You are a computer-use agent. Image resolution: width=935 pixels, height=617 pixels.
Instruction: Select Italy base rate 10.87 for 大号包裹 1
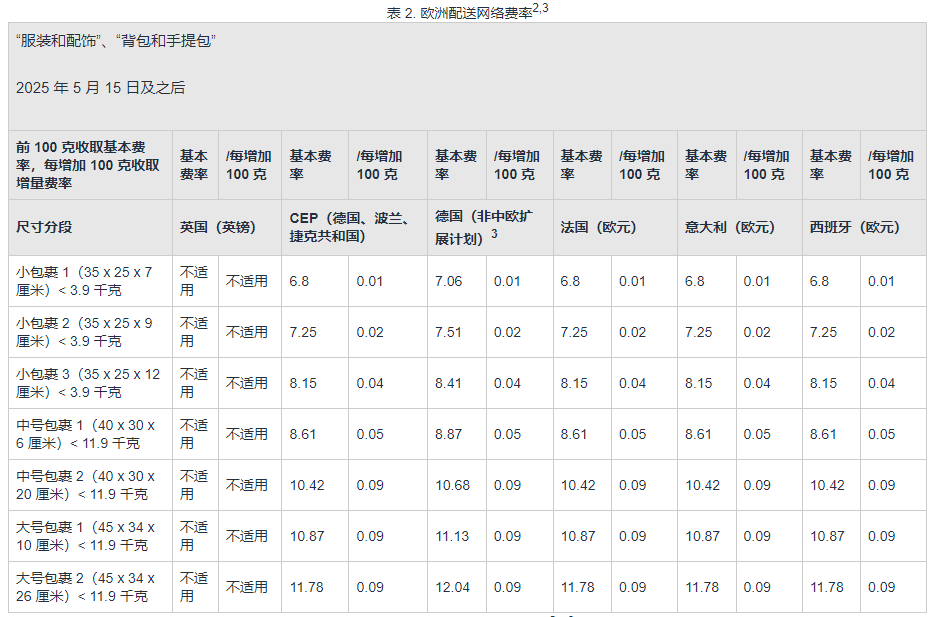click(702, 536)
